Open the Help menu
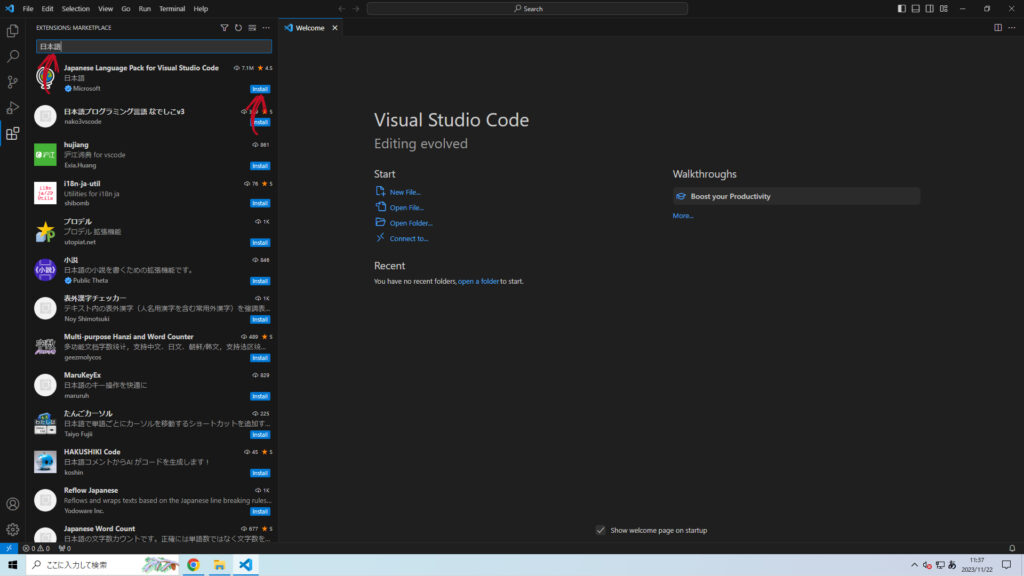Screen dimensions: 1024x576 200,8
